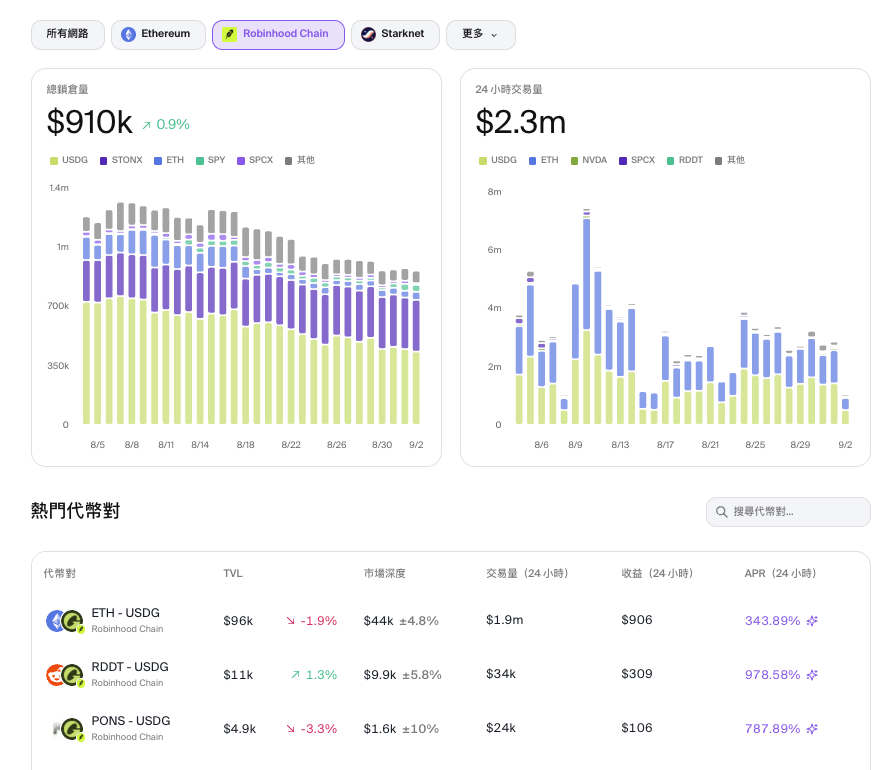Open the PONS - USDG pair name
888x770 pixels.
131,721
